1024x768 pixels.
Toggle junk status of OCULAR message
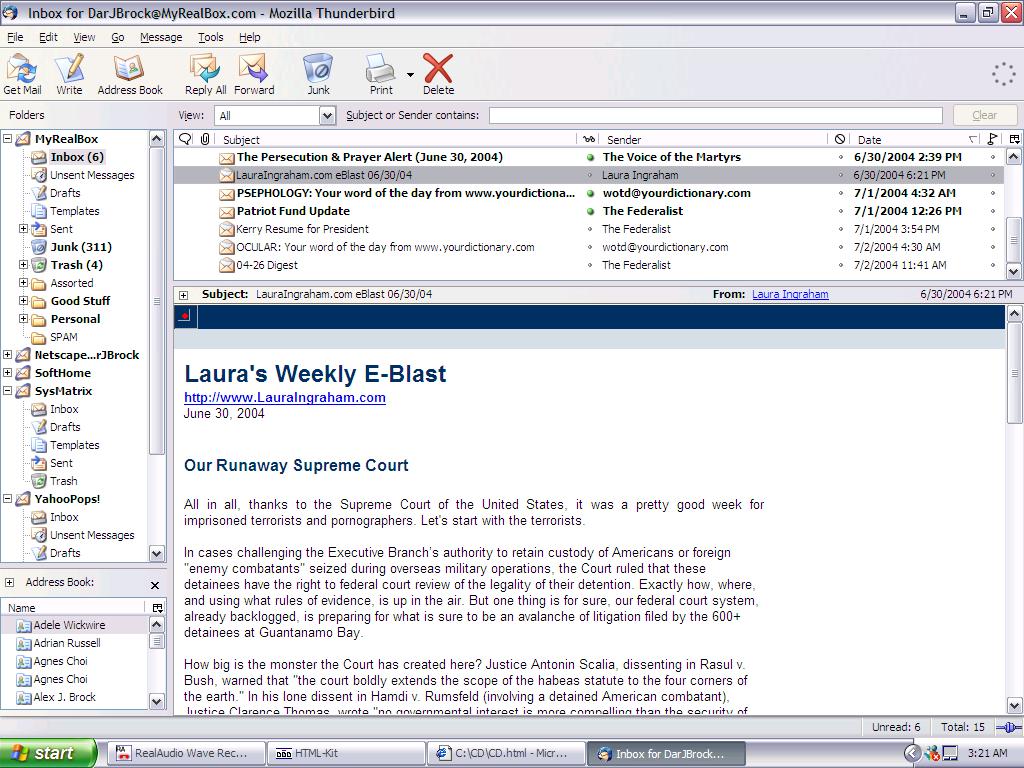[x=840, y=247]
